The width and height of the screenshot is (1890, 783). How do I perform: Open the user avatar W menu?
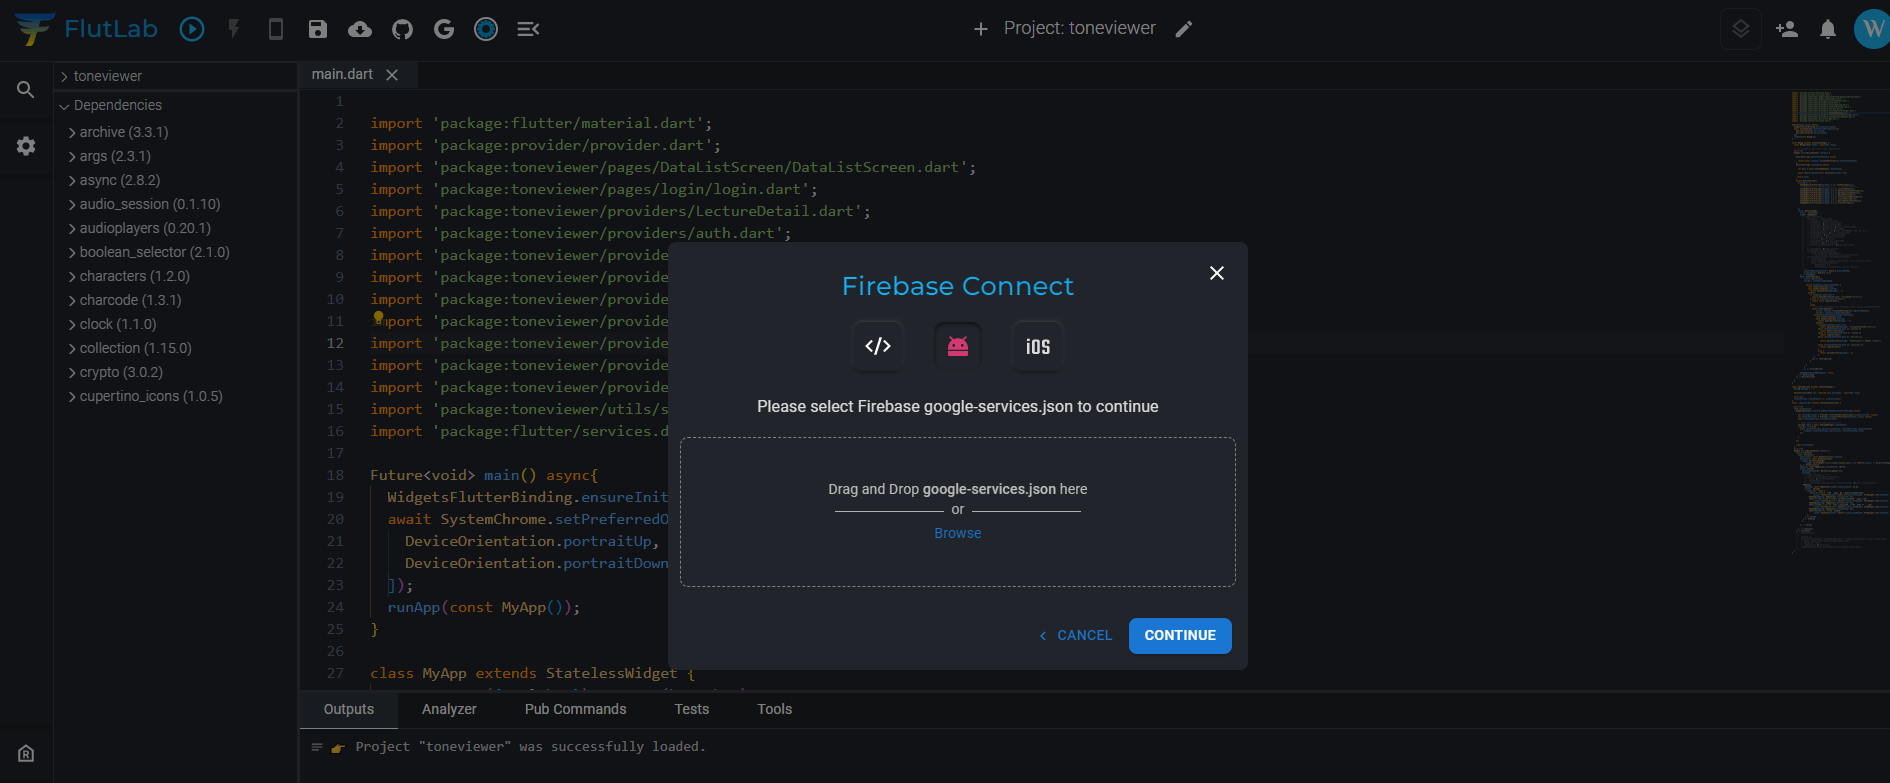click(1872, 29)
